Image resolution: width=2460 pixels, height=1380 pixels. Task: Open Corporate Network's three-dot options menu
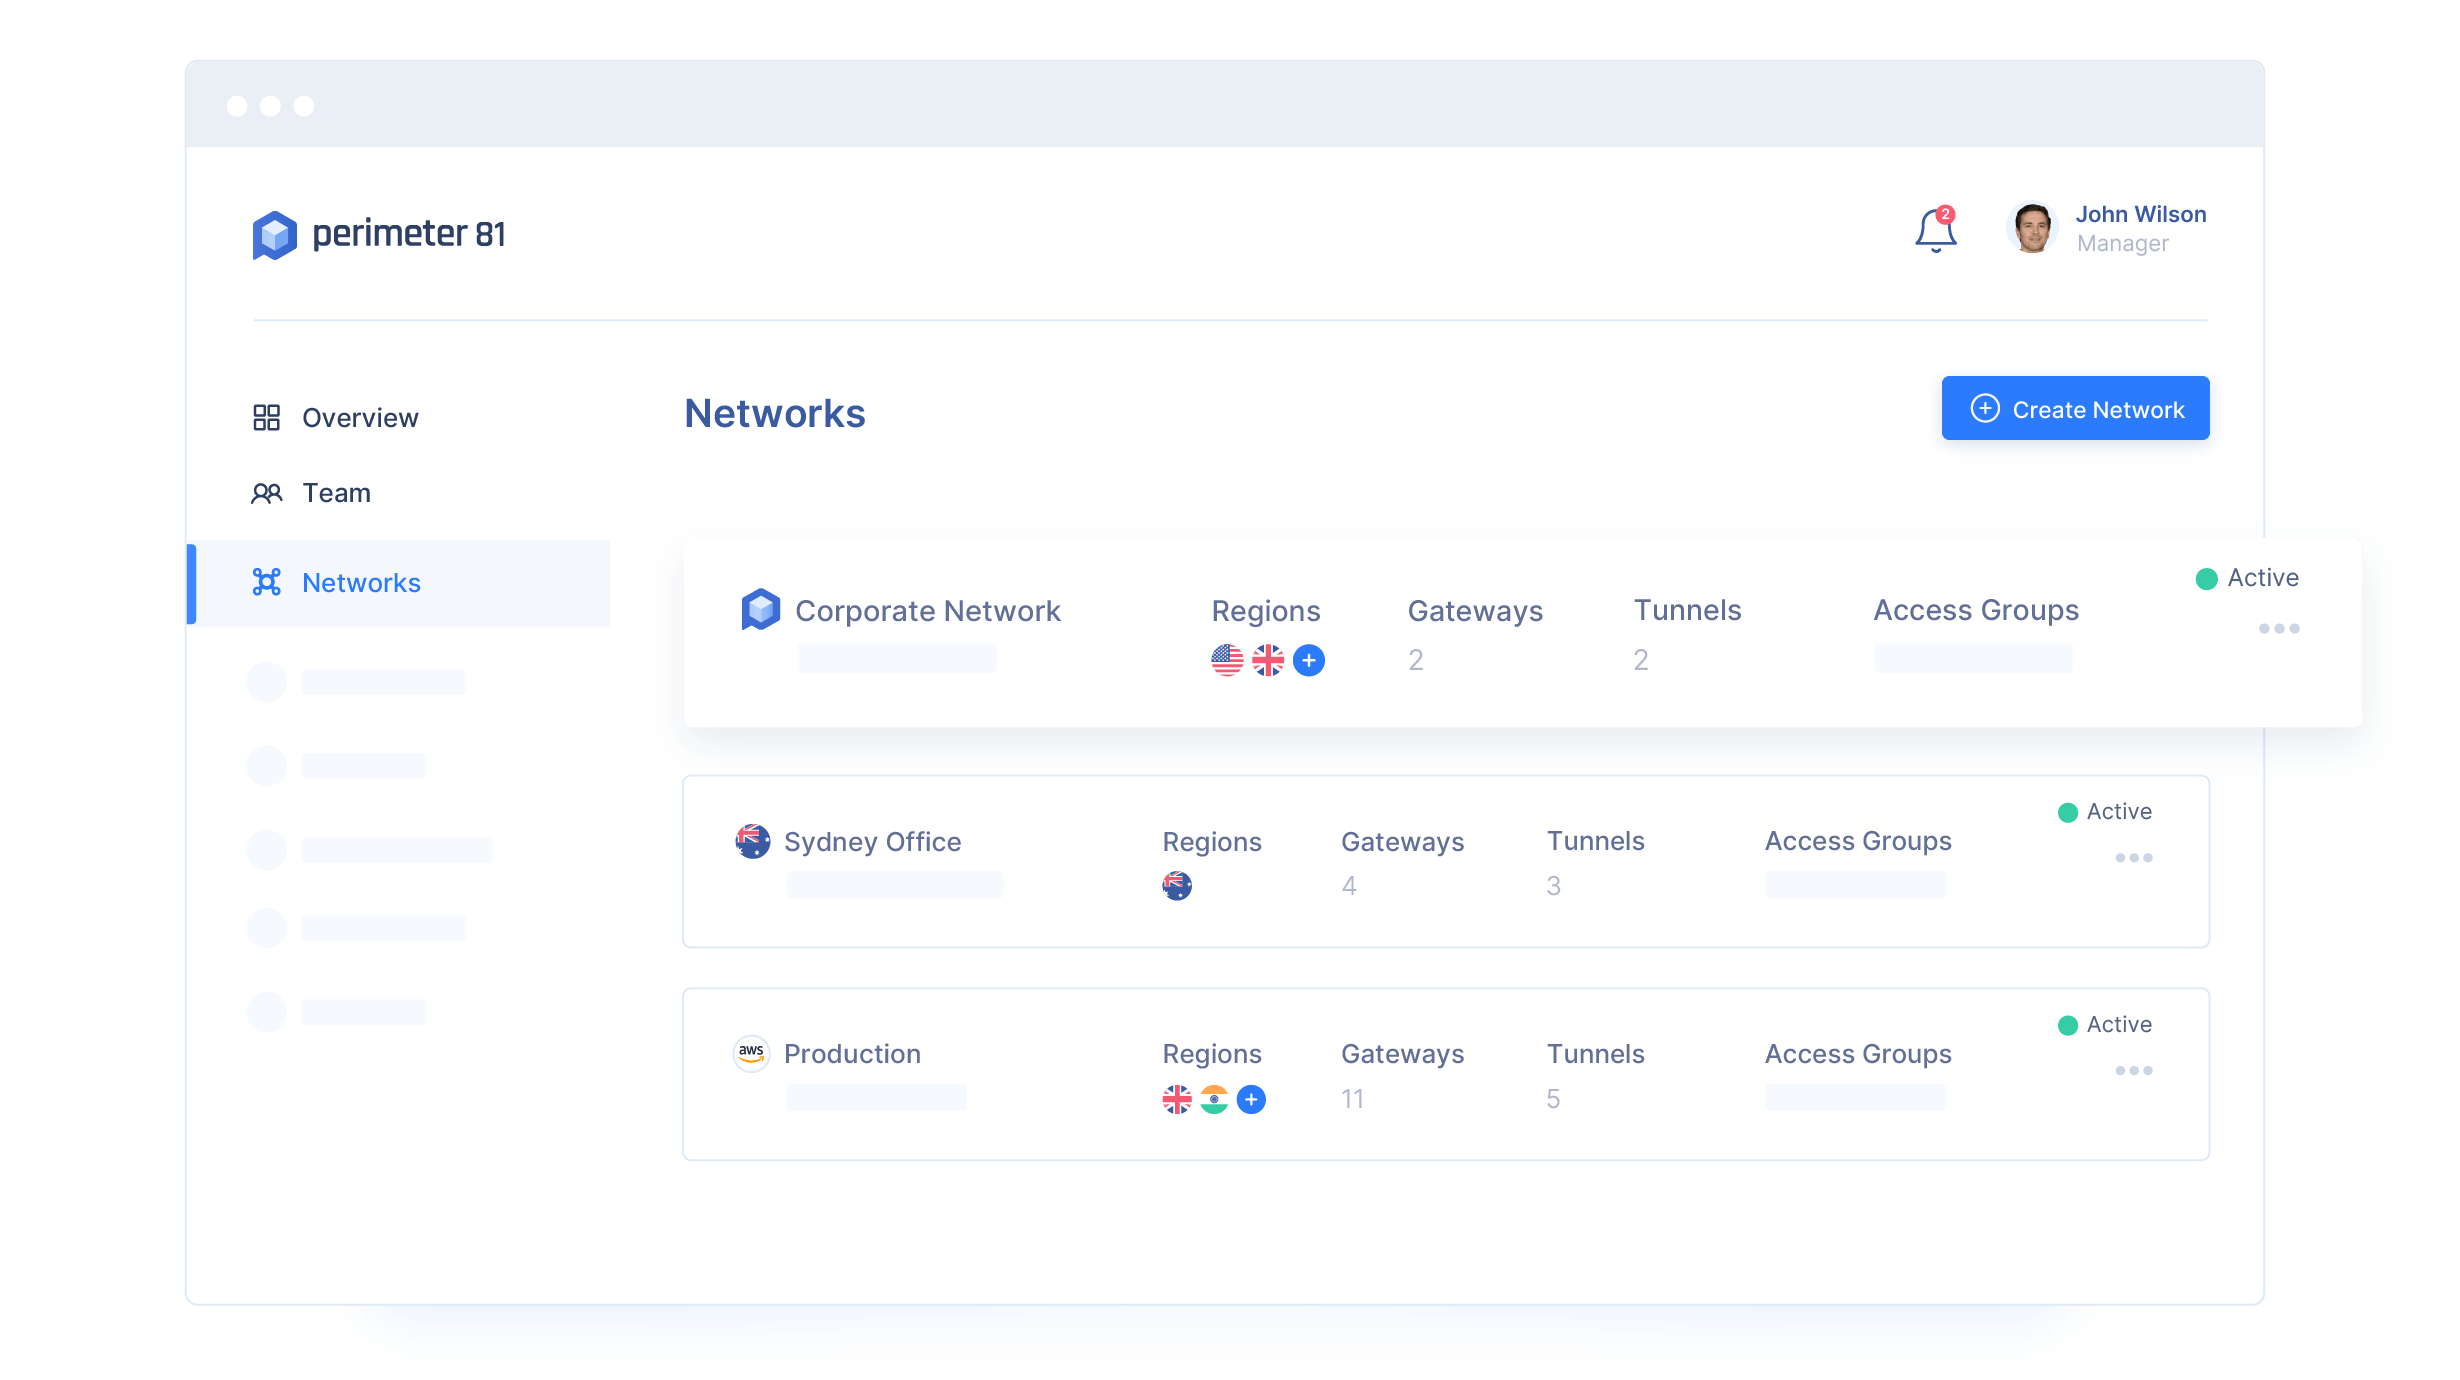2279,629
